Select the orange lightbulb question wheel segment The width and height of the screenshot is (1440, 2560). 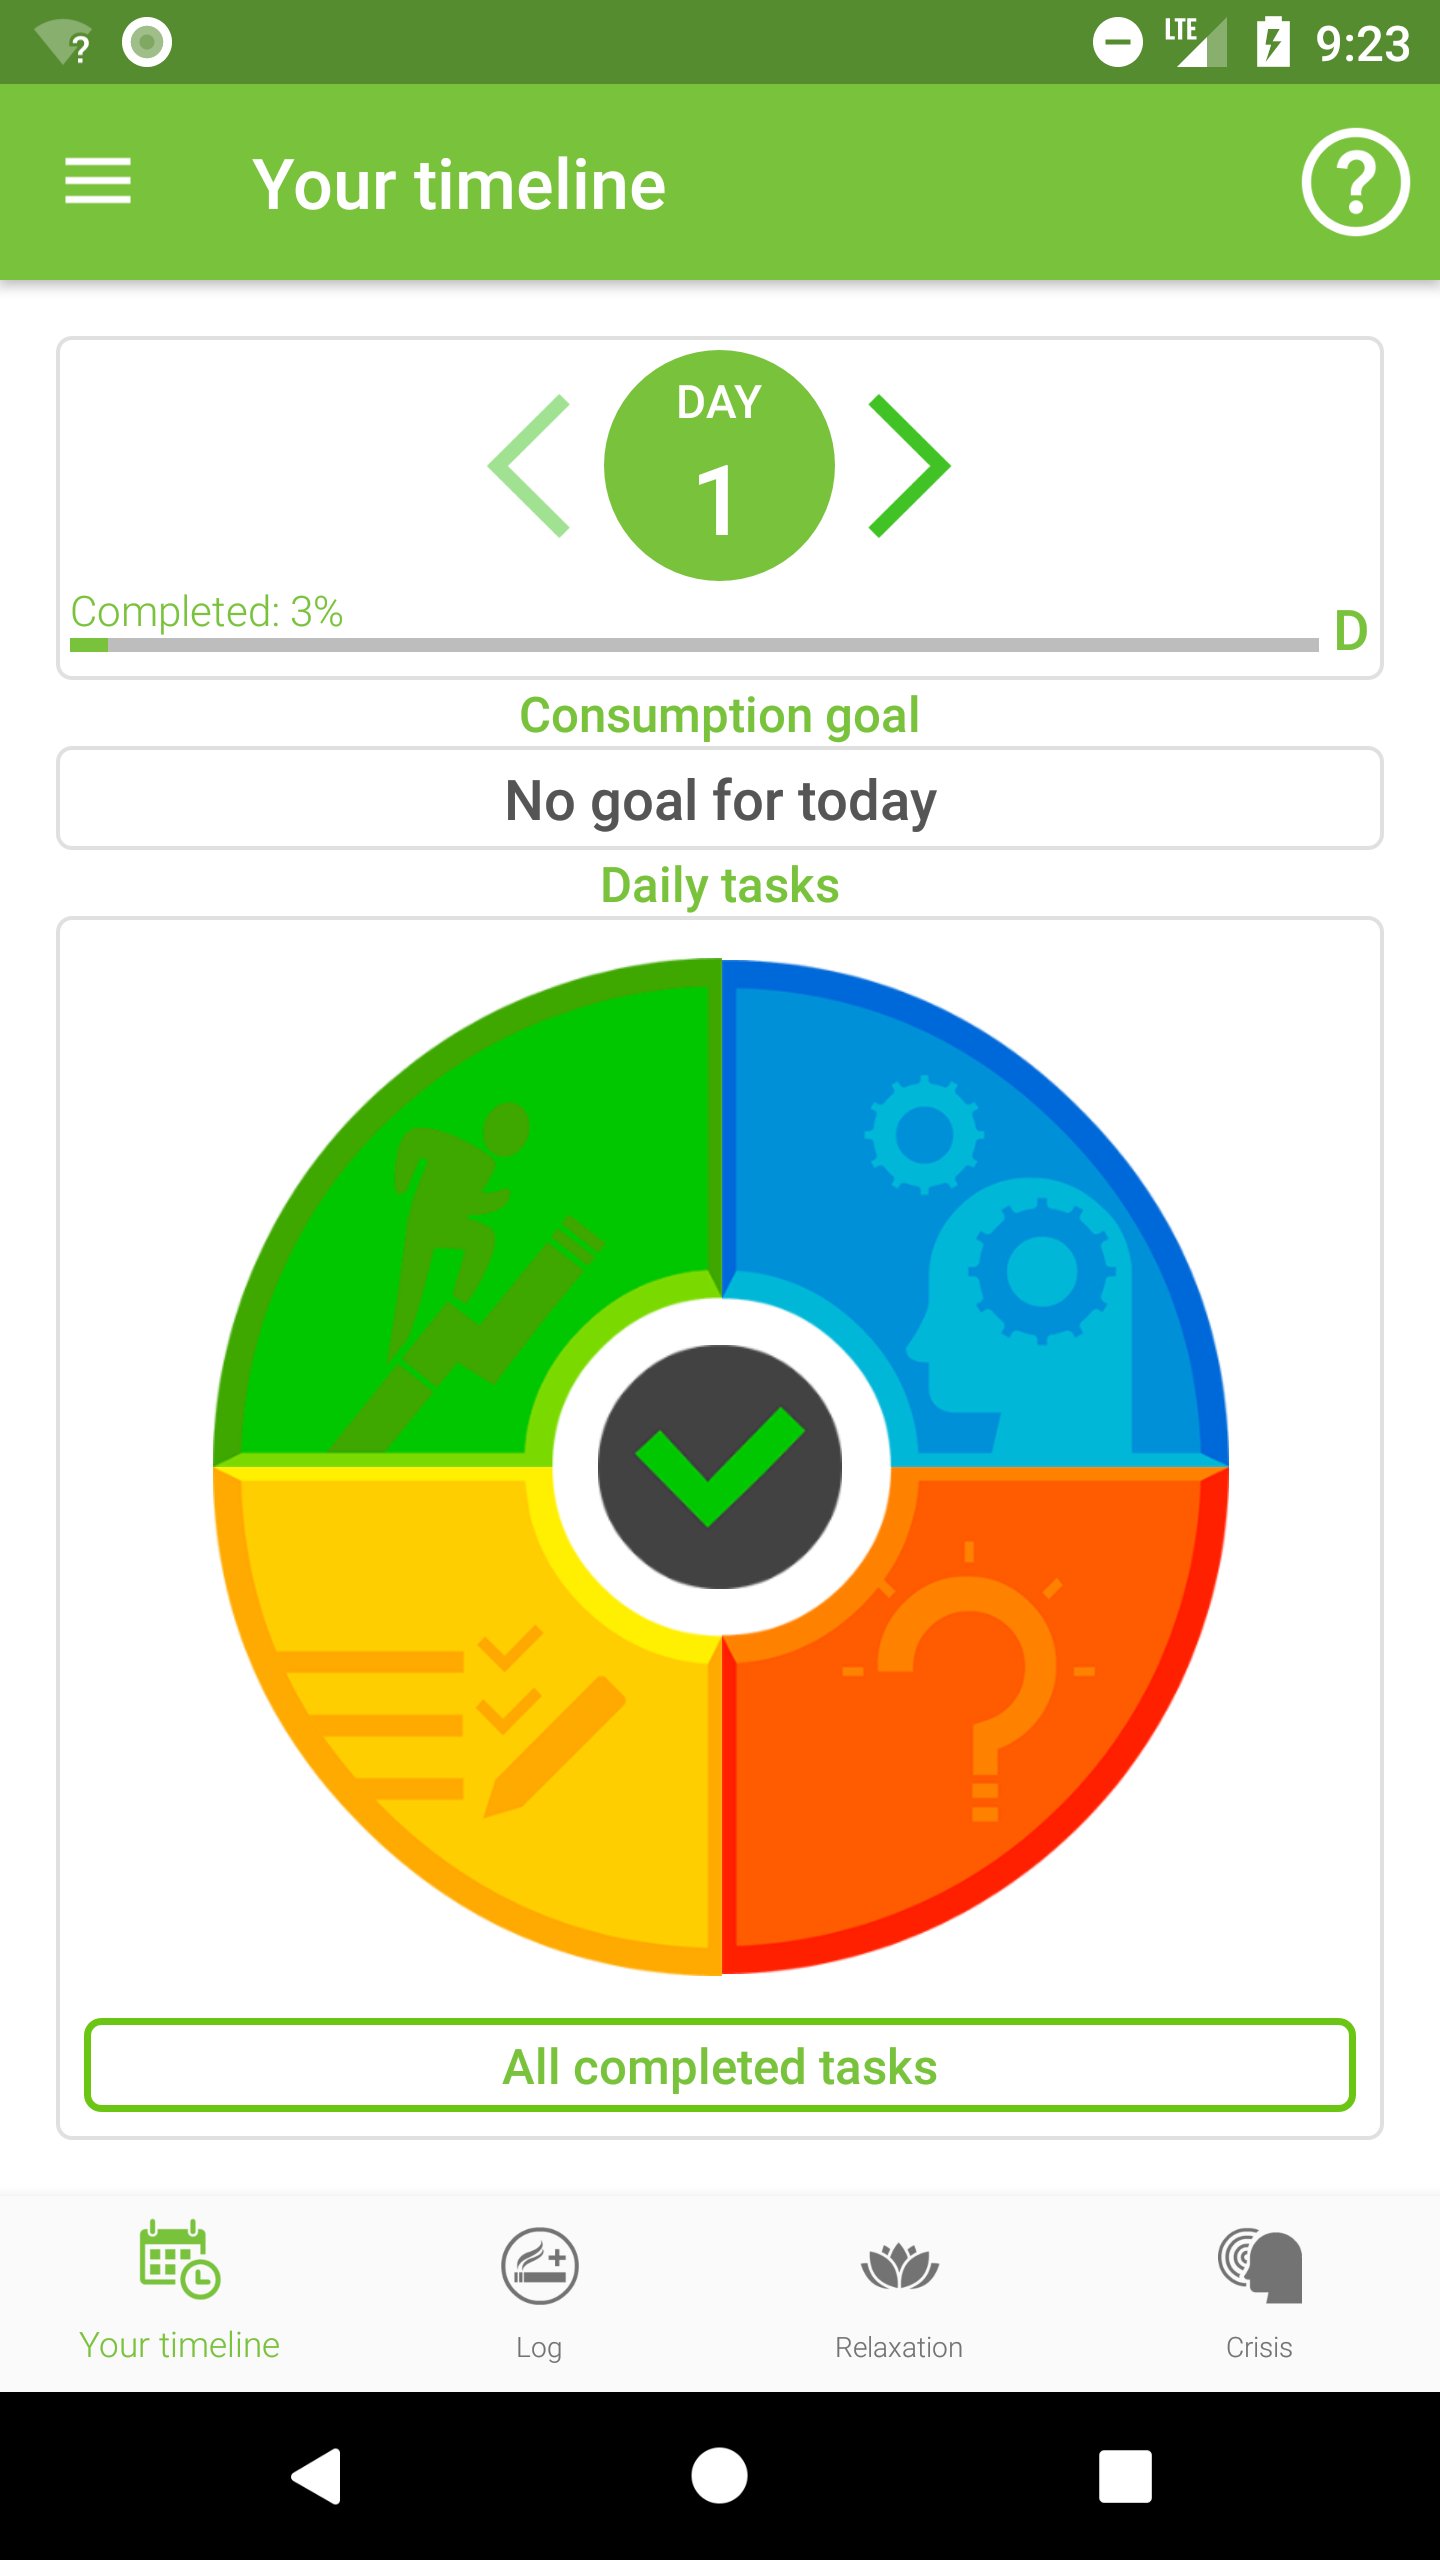980,1720
